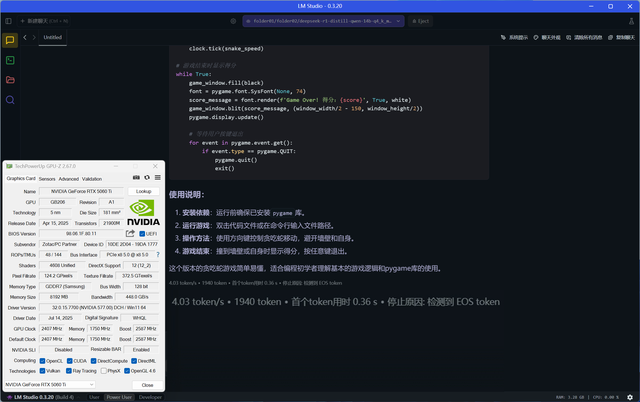Click the Eject model button
The width and height of the screenshot is (640, 402).
coord(421,21)
